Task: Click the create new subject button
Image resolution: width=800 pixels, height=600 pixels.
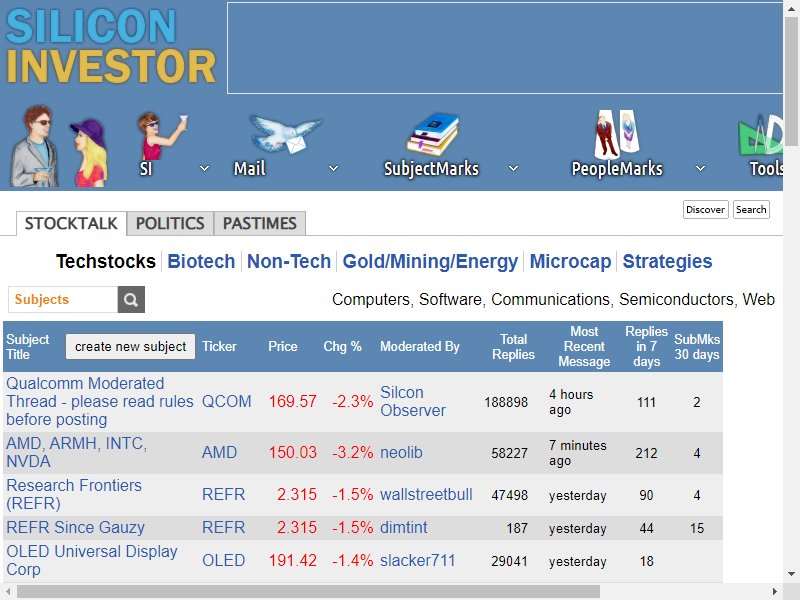Action: [x=130, y=347]
